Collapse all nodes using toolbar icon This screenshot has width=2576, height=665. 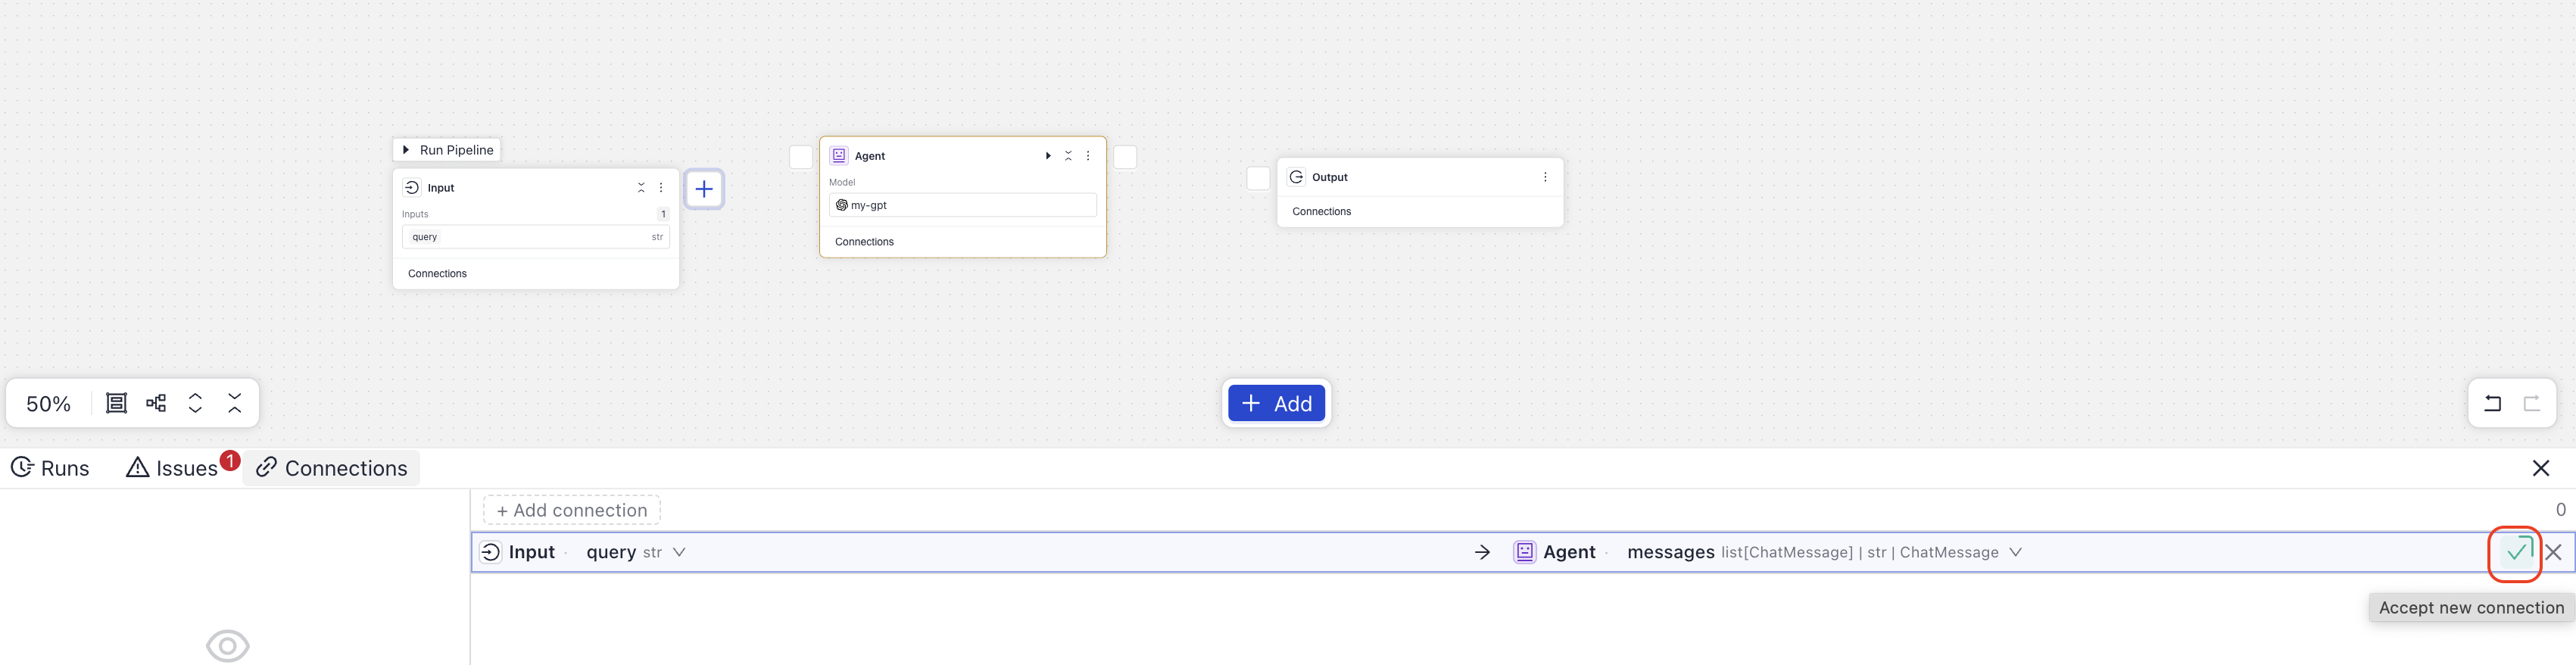[235, 403]
